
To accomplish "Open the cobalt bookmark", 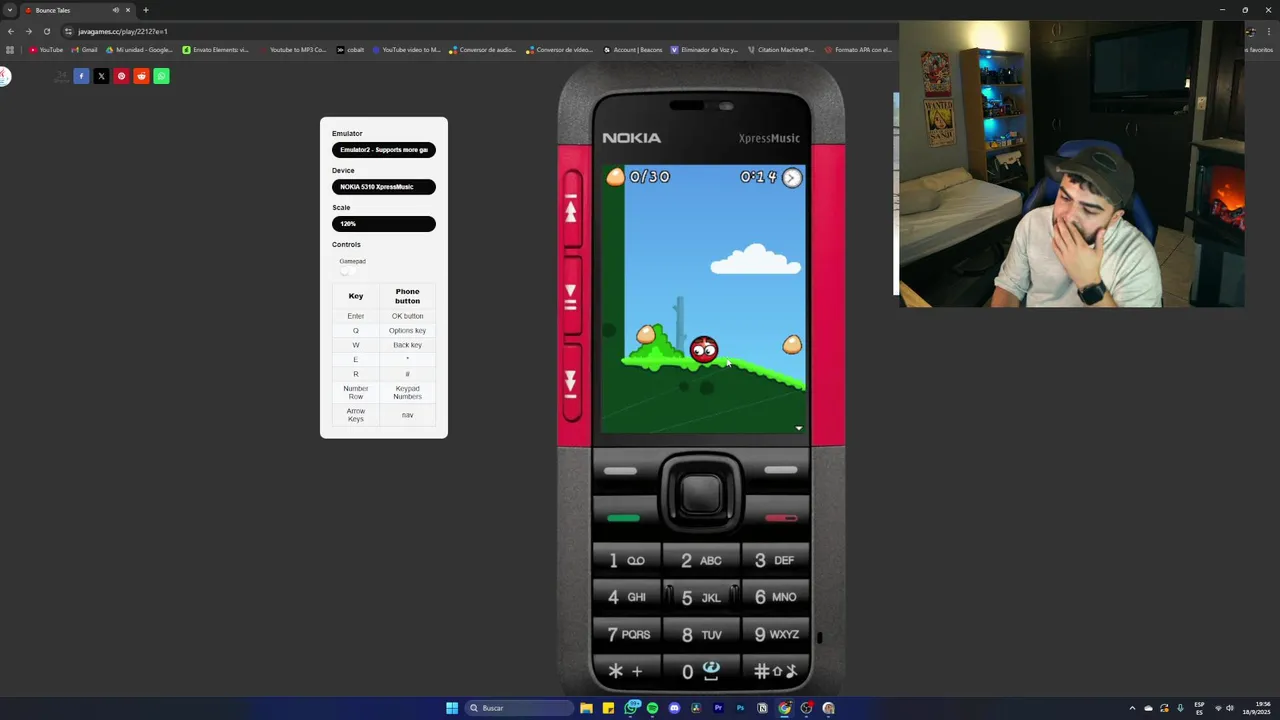I will [351, 49].
